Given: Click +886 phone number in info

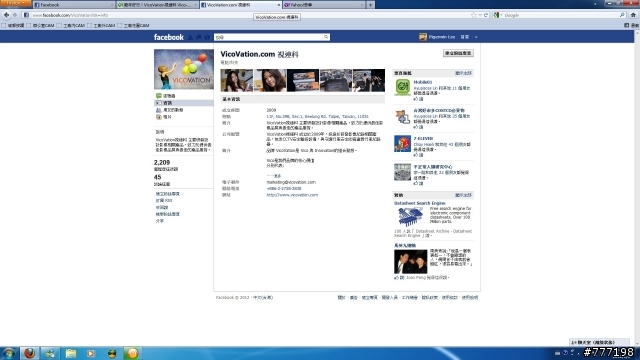Looking at the screenshot, I should pos(284,189).
